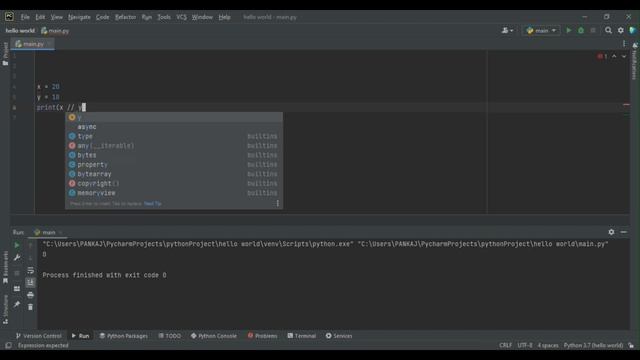Rerun main in Run panel

click(17, 245)
